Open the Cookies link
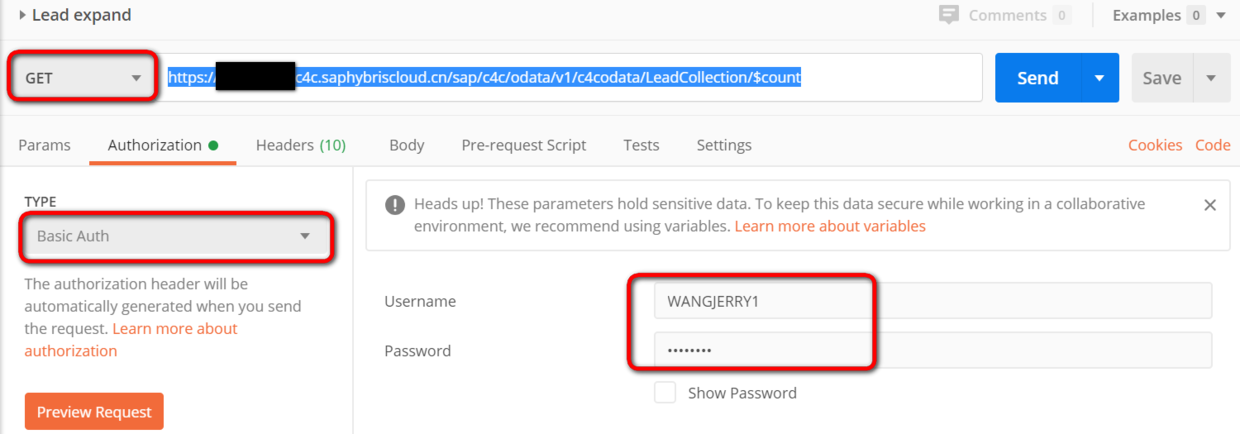 click(x=1155, y=145)
